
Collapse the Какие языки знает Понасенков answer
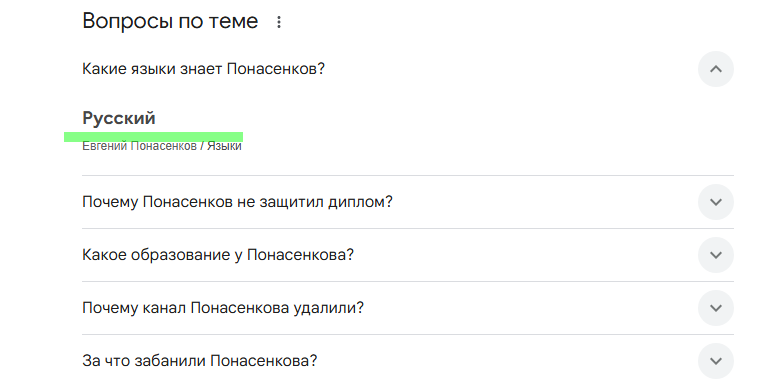click(715, 69)
